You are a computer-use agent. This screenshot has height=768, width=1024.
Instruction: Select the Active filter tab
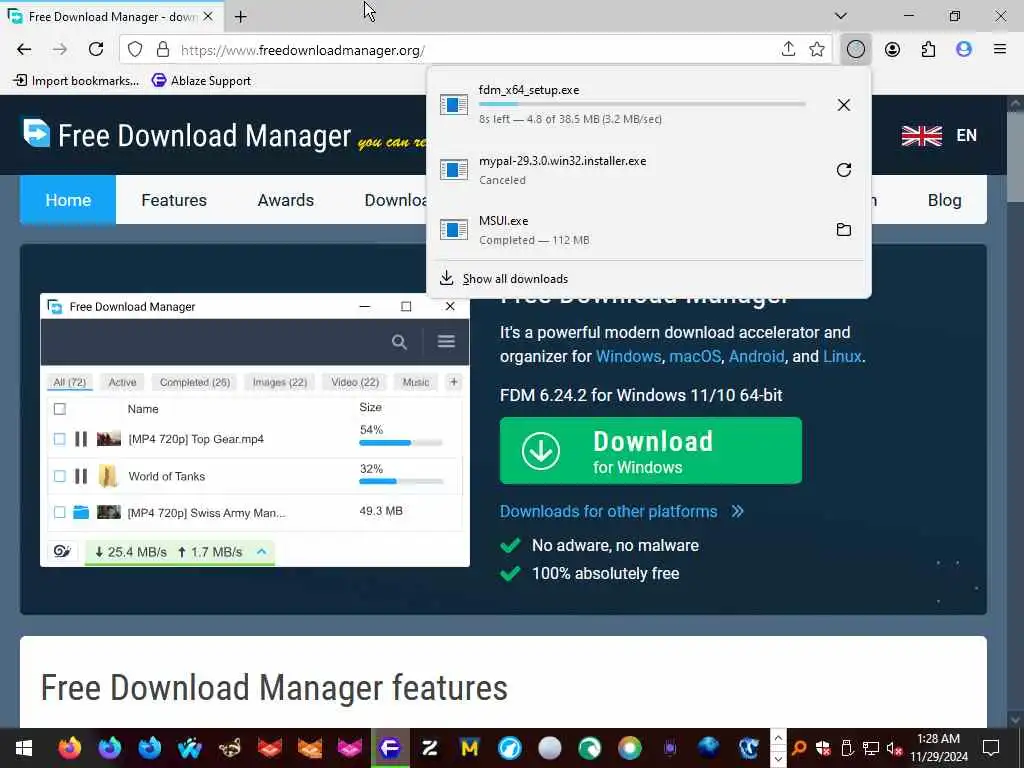[x=122, y=382]
